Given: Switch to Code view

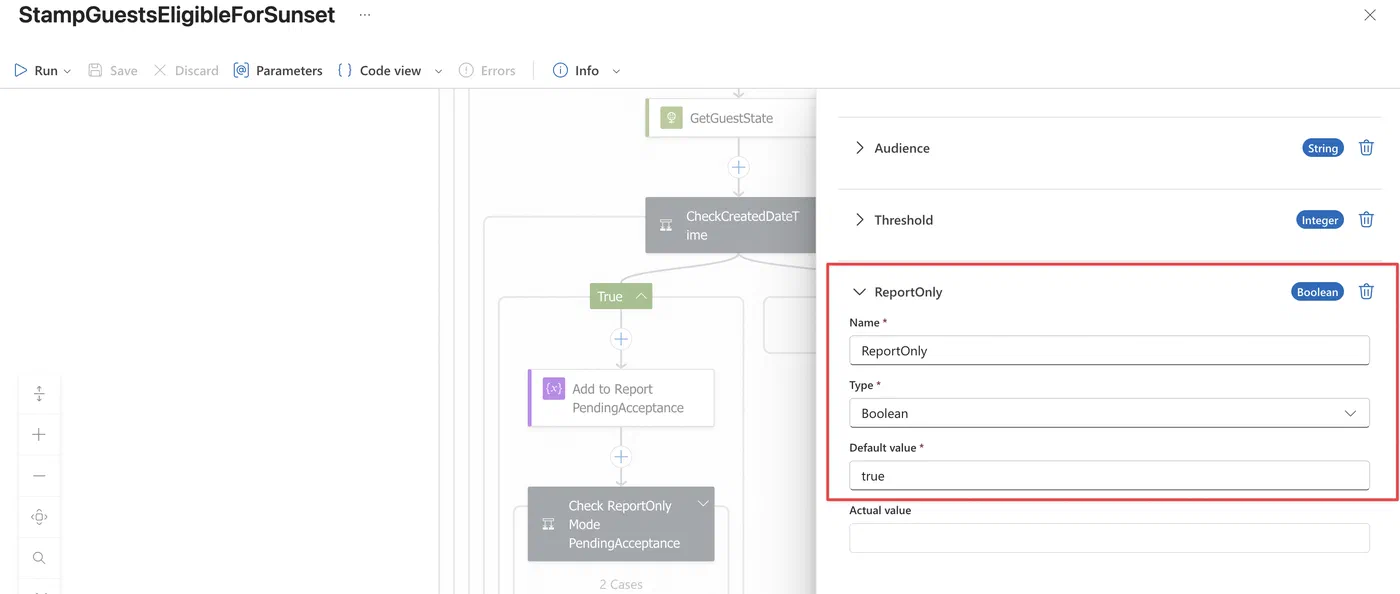Looking at the screenshot, I should pos(379,71).
